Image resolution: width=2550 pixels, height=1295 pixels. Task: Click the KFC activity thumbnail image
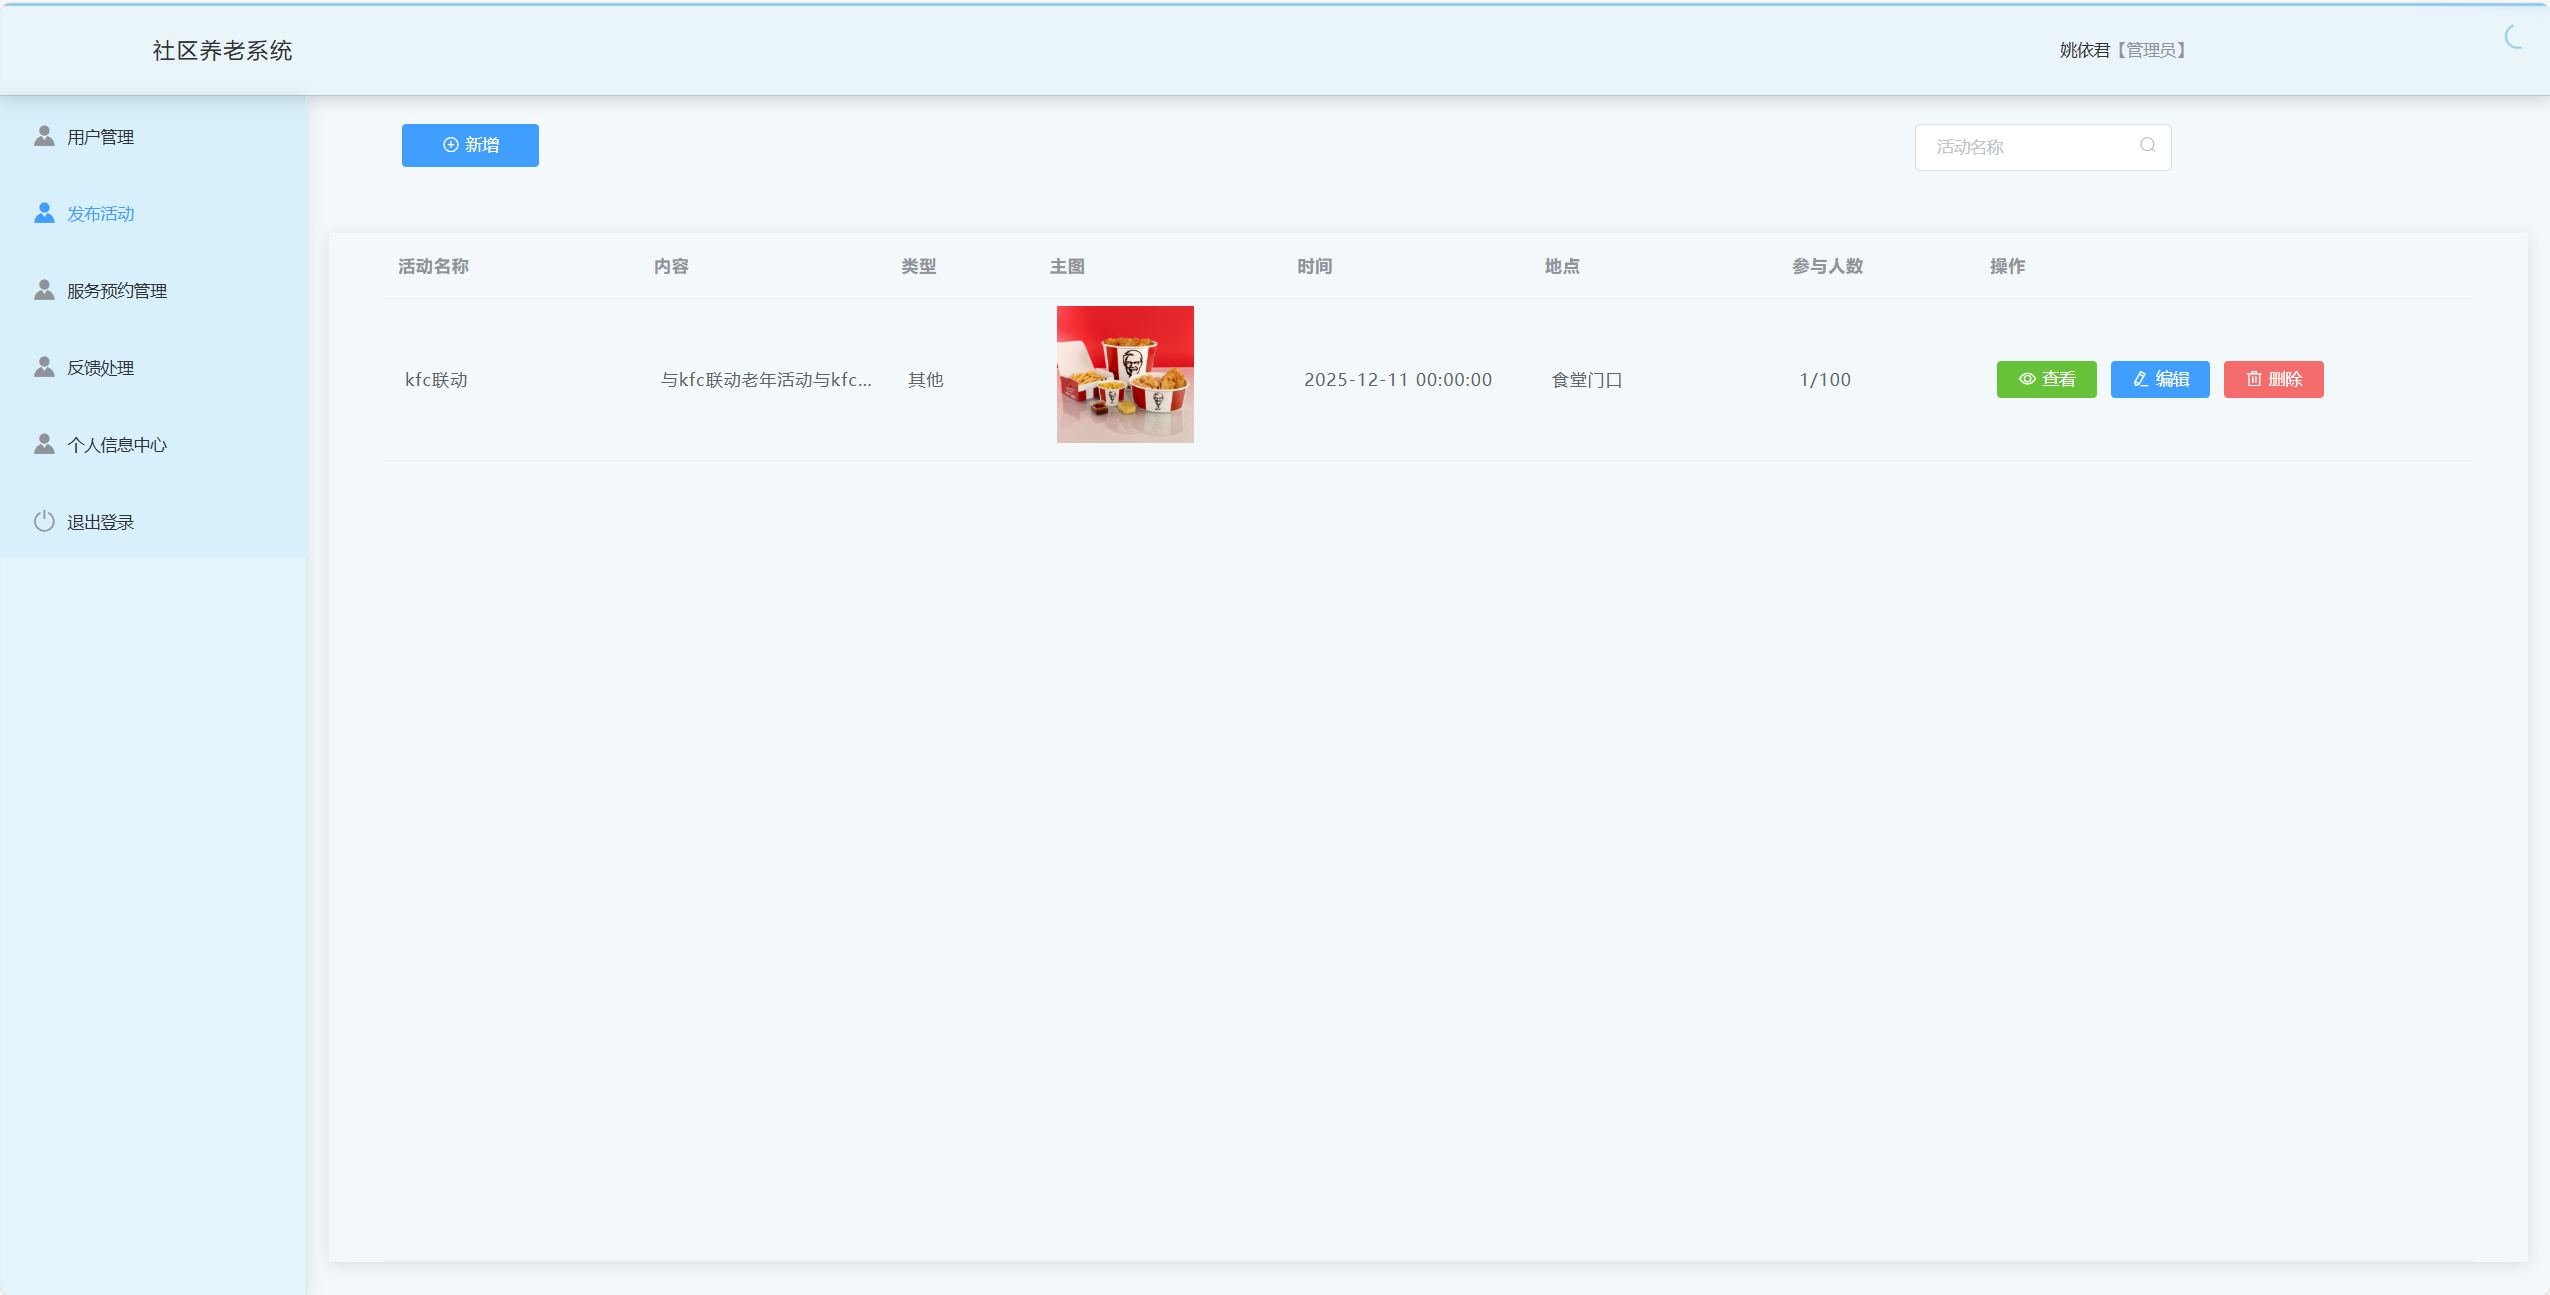tap(1124, 374)
